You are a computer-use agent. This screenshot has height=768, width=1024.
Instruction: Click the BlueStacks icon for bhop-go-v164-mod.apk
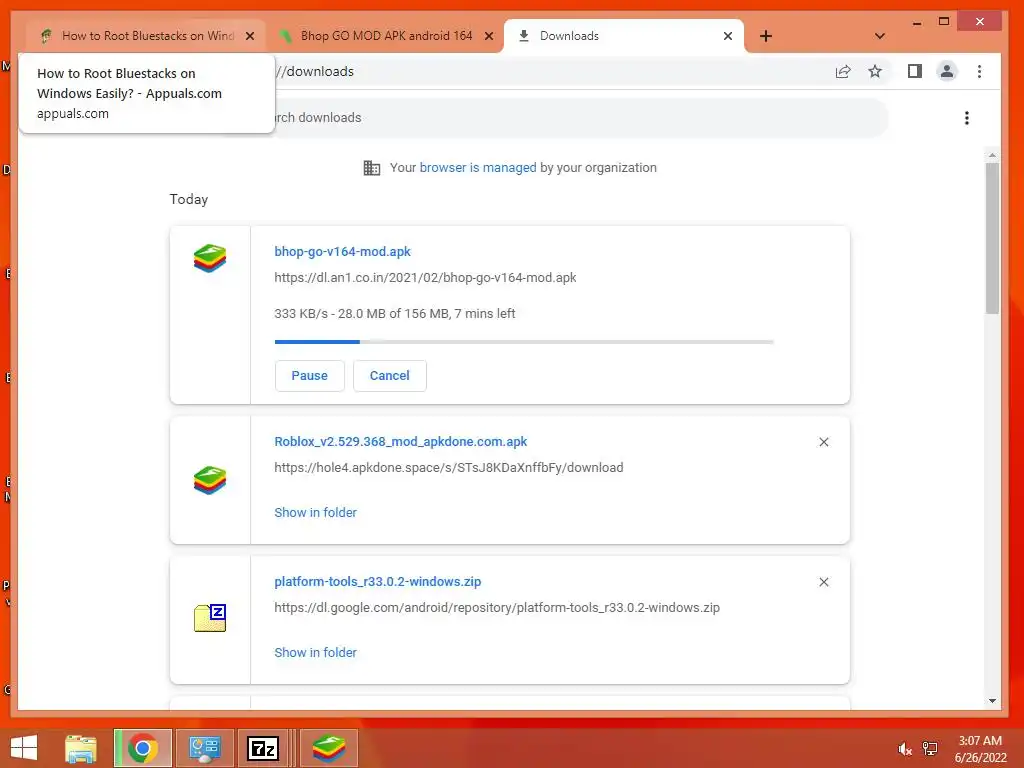click(x=210, y=259)
